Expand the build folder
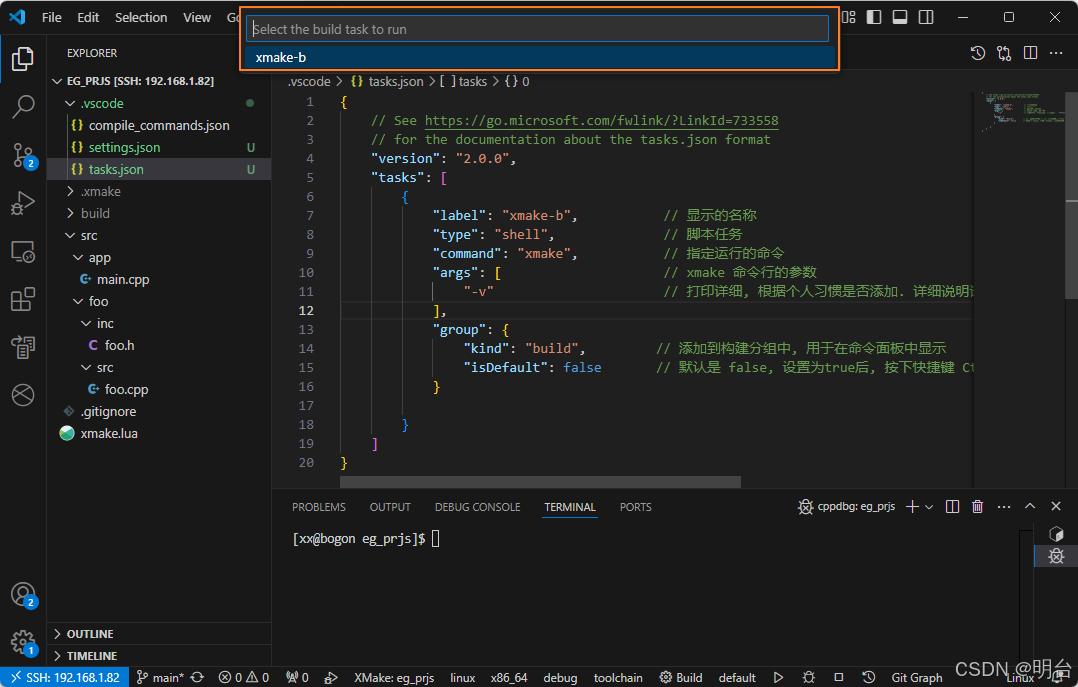This screenshot has width=1078, height=687. [x=69, y=213]
